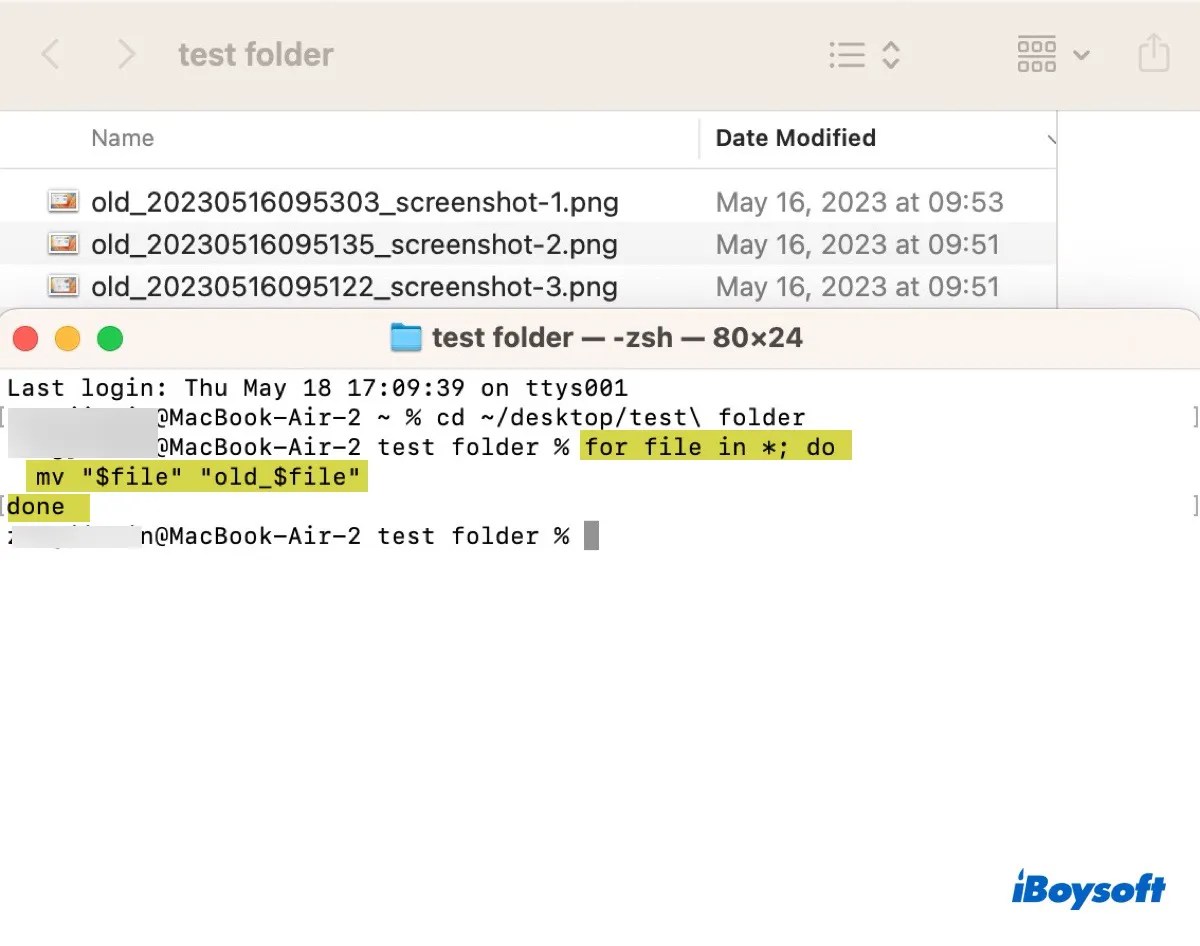
Task: Click the iBoysoft logo watermark
Action: click(1089, 889)
